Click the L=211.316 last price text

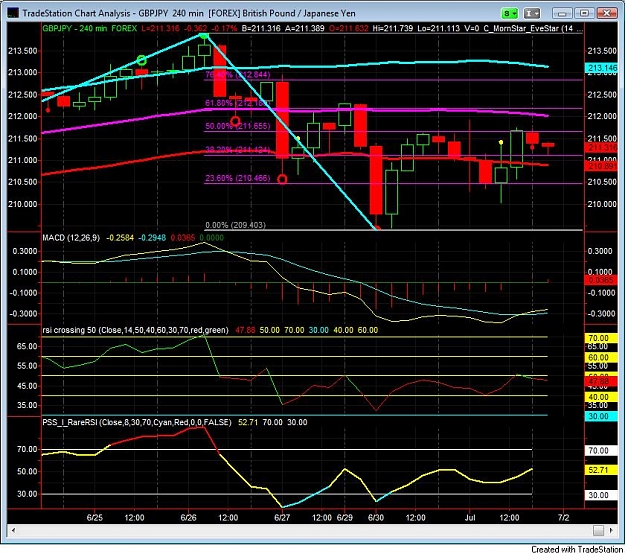pos(160,29)
